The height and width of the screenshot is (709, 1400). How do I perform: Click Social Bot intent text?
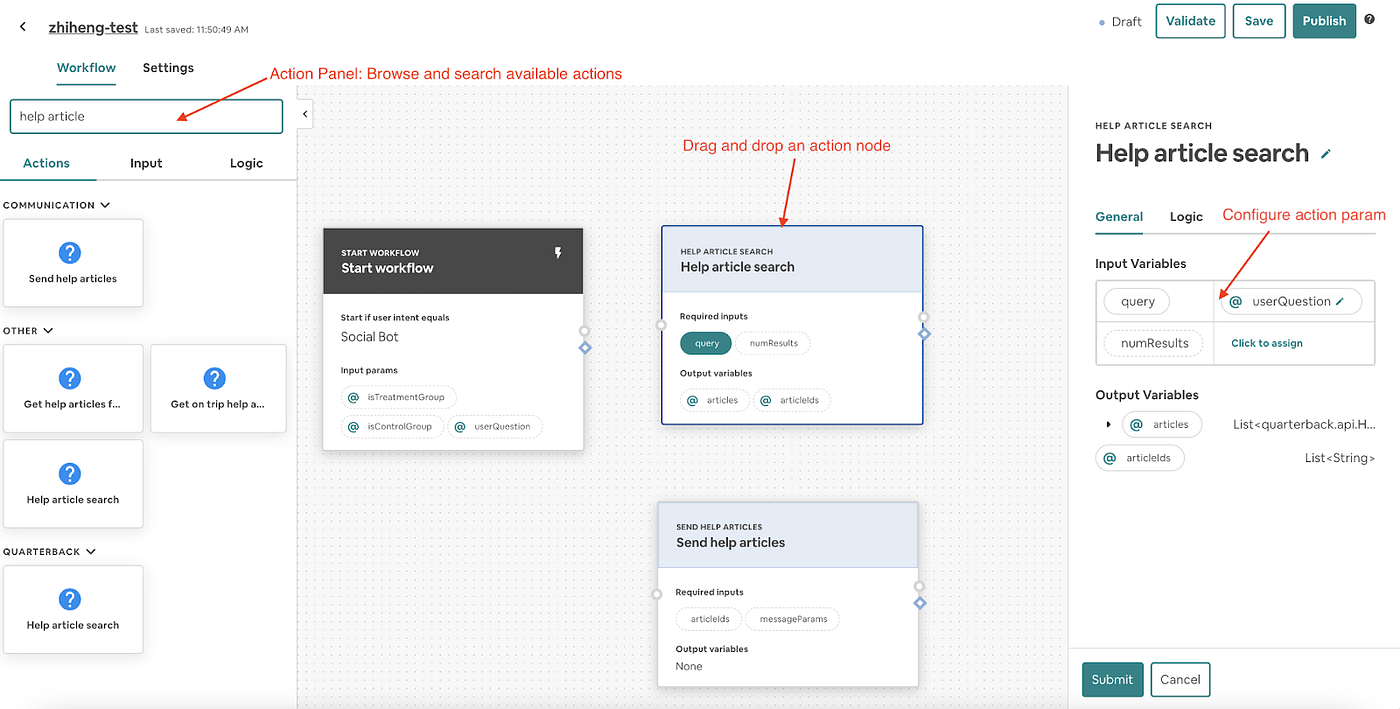(x=370, y=337)
